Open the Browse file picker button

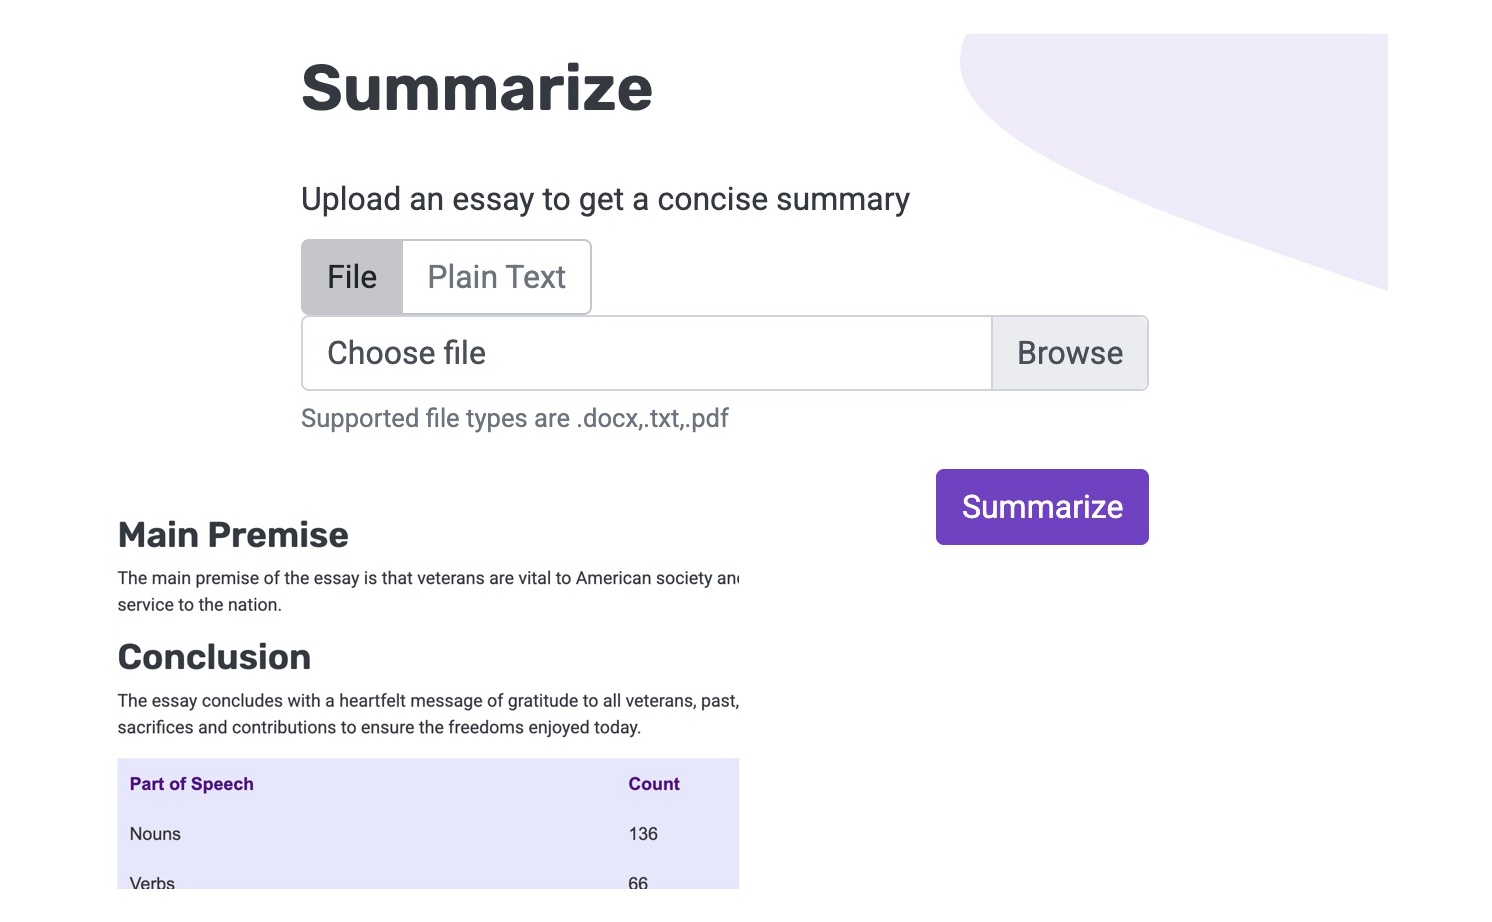(1069, 353)
